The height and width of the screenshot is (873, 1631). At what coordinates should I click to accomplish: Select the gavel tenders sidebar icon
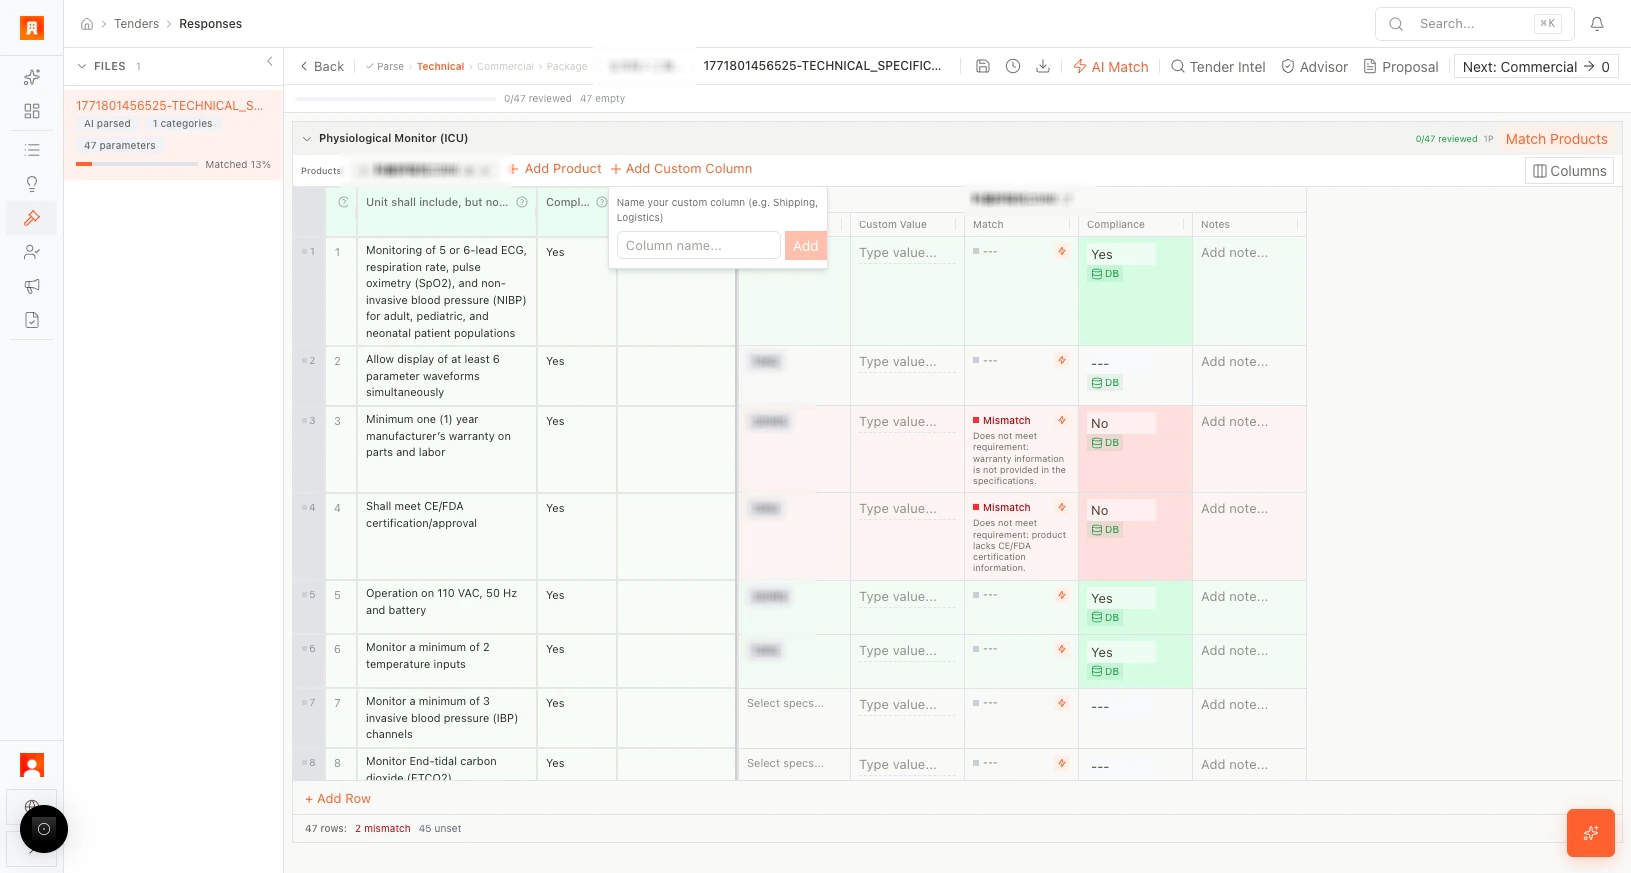pyautogui.click(x=32, y=218)
